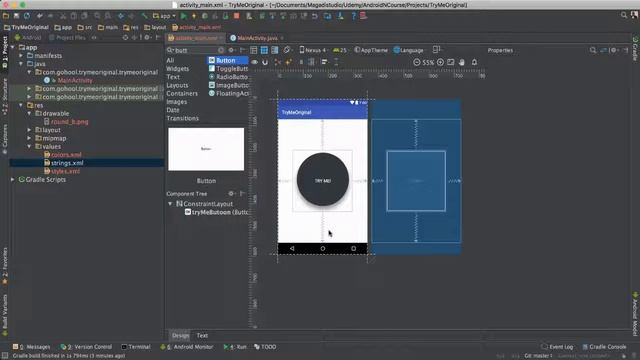The image size is (640, 360).
Task: Open Nexus 4 device dropdown
Action: (313, 50)
